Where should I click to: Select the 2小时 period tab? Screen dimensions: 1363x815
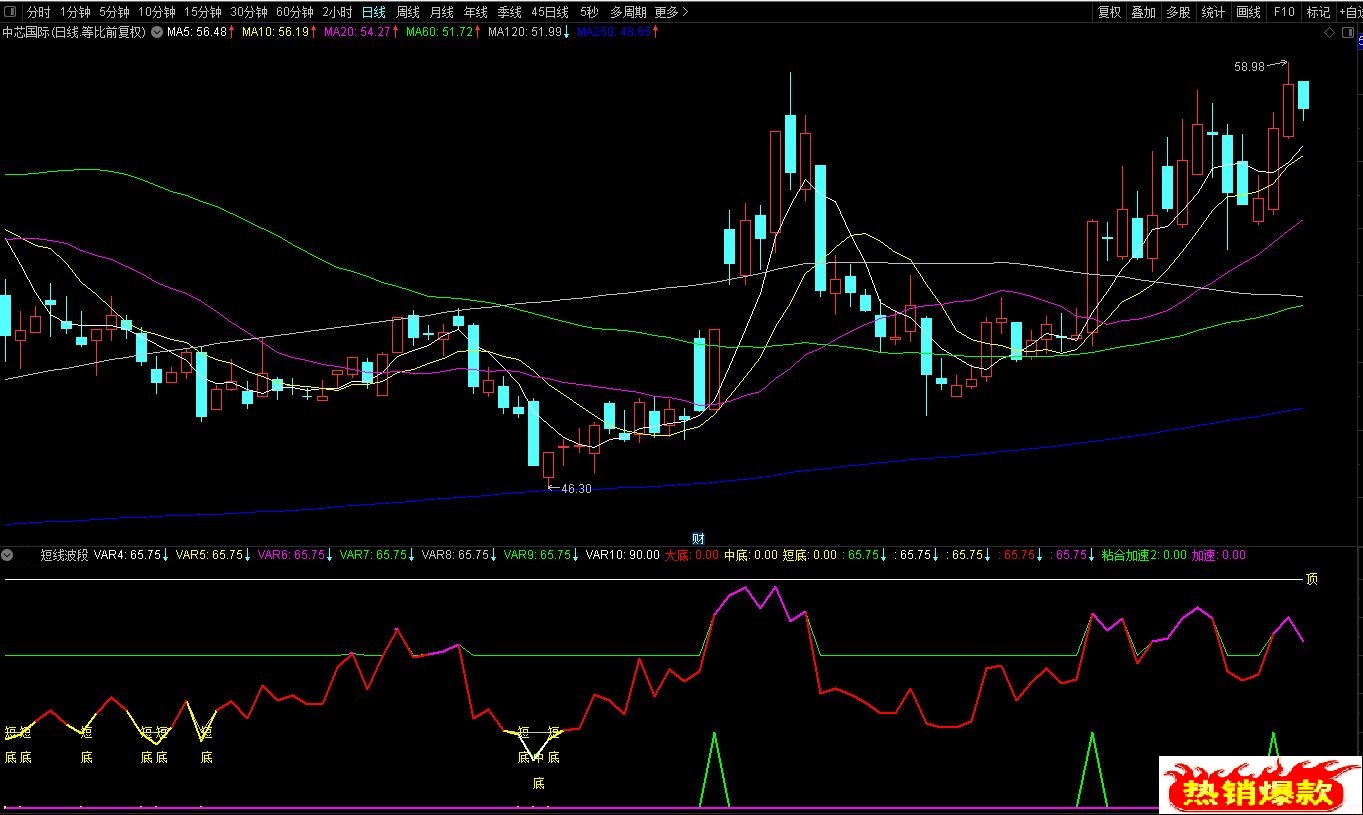click(337, 12)
